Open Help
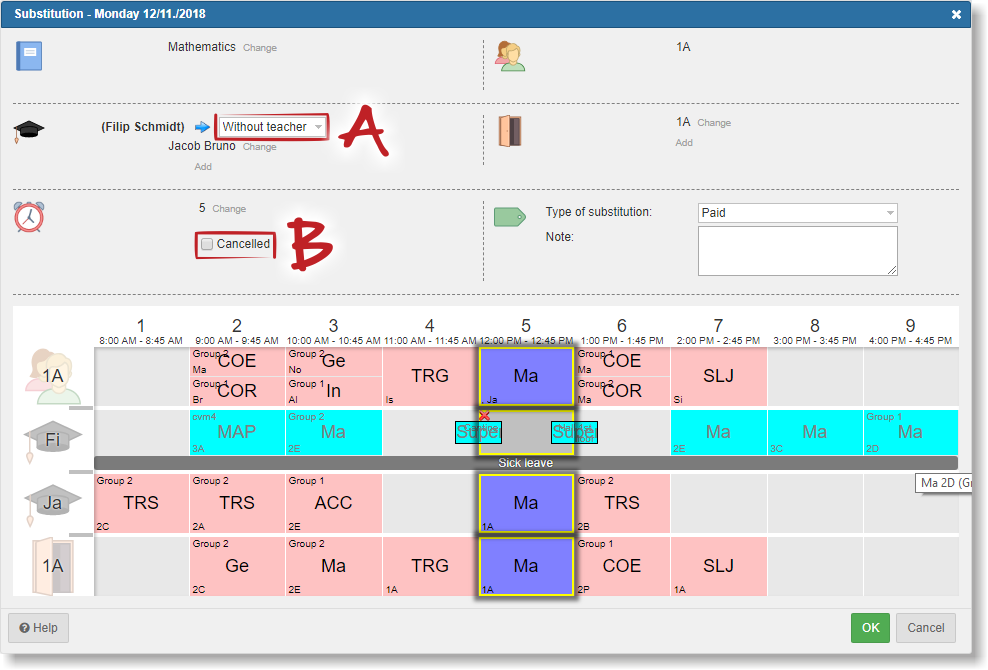 38,628
